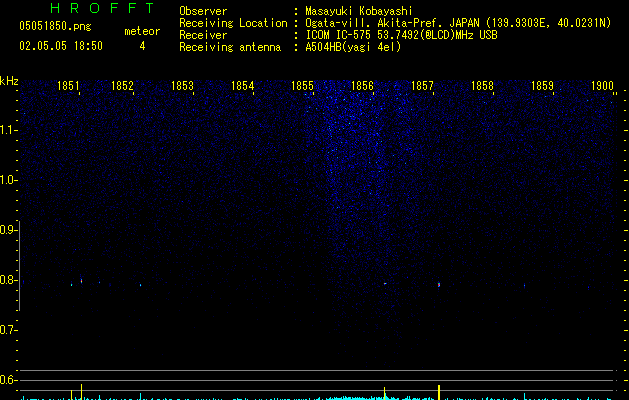Click the 1853 time axis label

pyautogui.click(x=182, y=86)
